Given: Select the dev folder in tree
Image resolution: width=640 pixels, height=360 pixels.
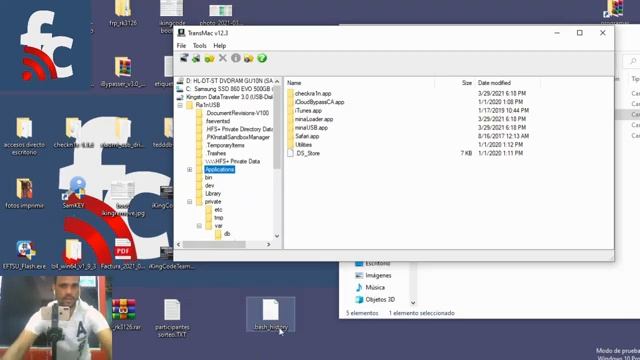Looking at the screenshot, I should pyautogui.click(x=209, y=186).
